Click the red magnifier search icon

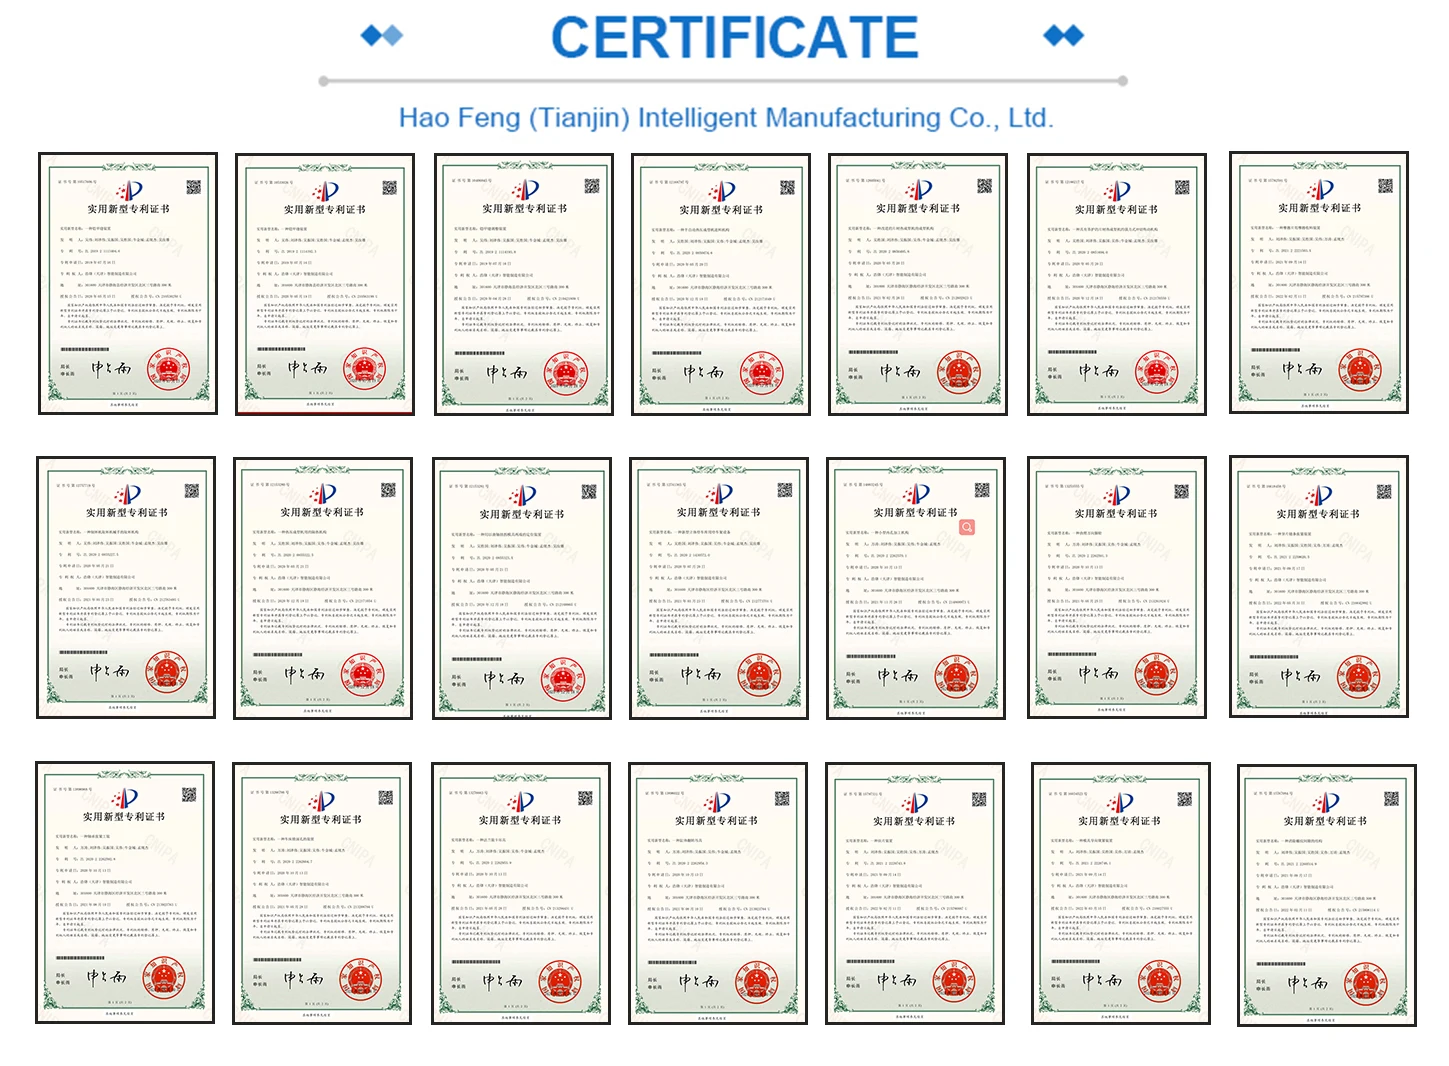click(x=967, y=527)
